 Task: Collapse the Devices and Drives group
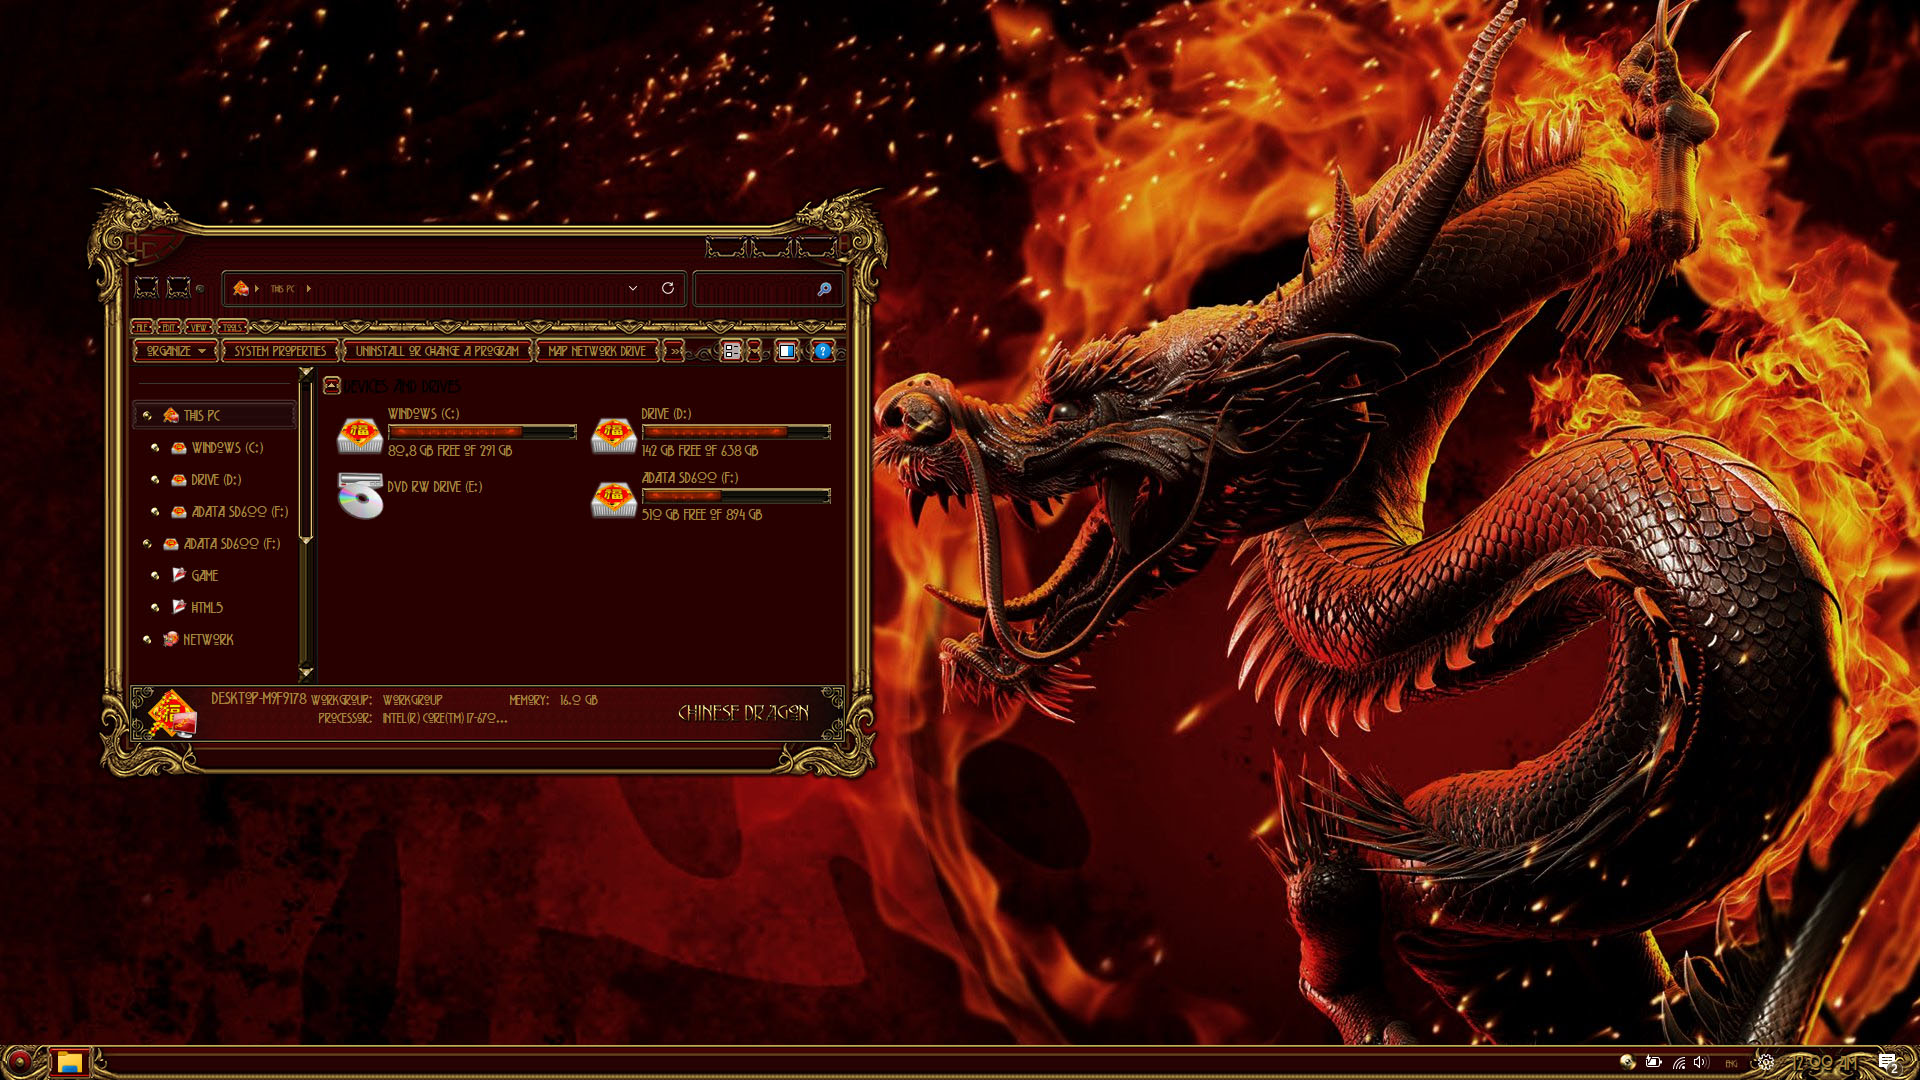coord(332,386)
